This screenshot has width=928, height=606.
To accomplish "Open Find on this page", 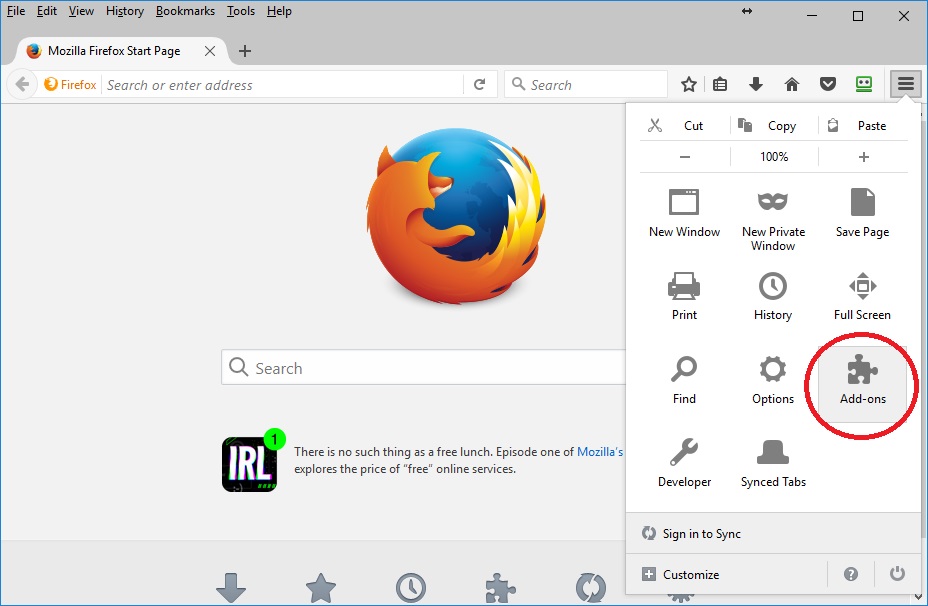I will pyautogui.click(x=684, y=381).
